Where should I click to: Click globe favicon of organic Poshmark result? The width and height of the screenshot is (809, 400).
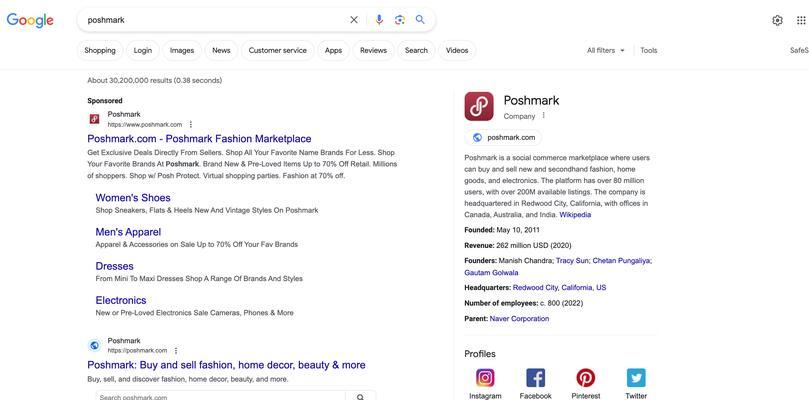94,345
